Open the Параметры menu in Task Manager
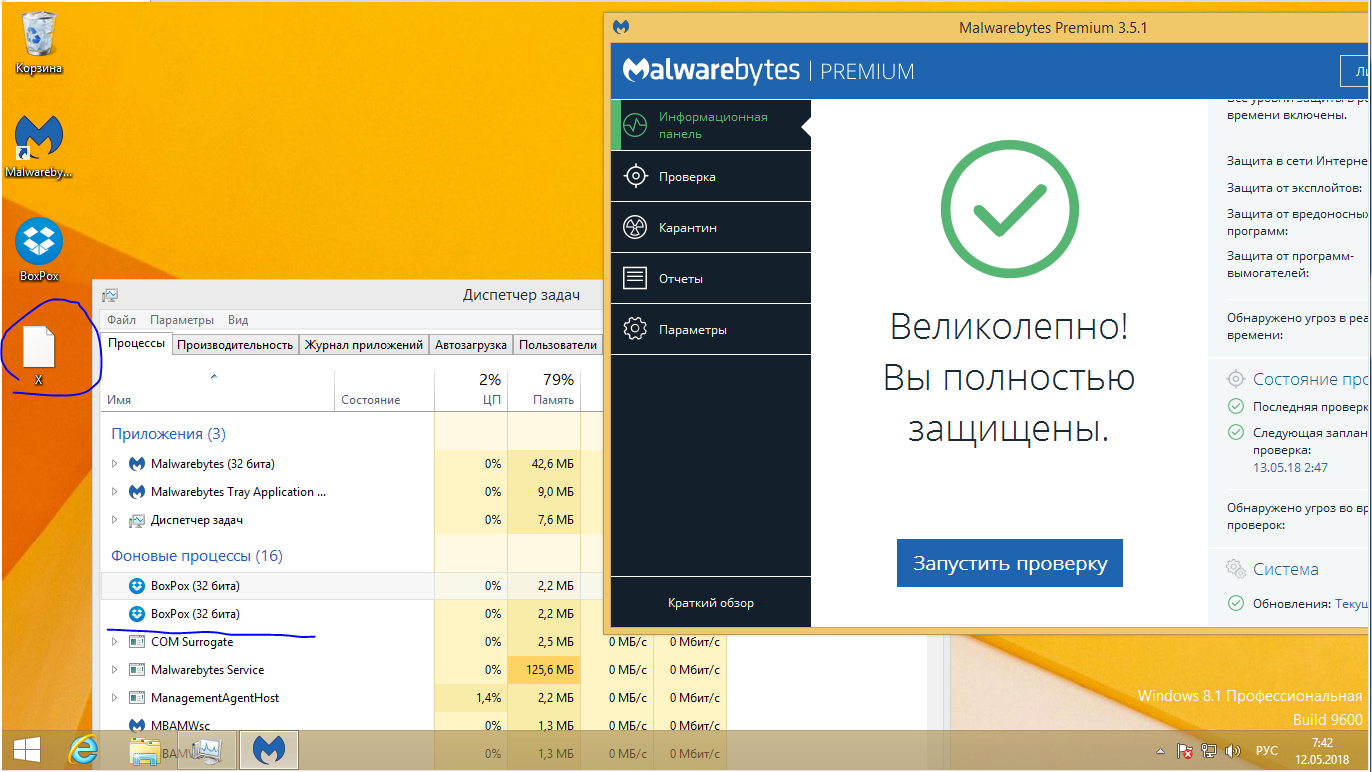 (x=182, y=320)
